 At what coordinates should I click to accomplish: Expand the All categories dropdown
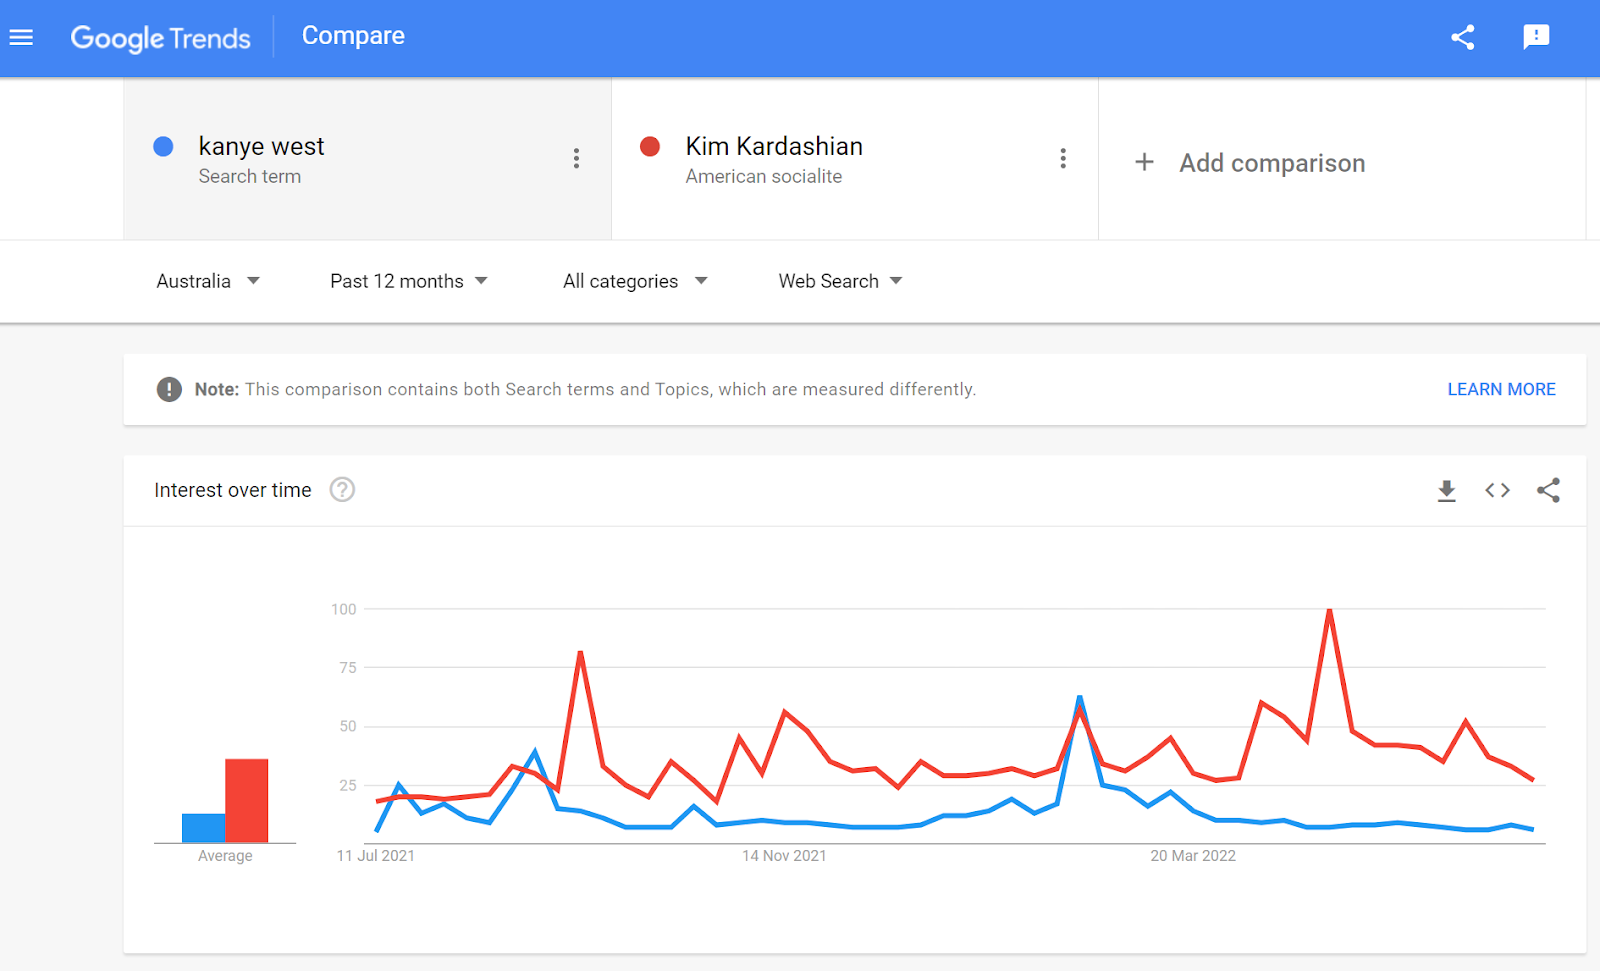click(x=635, y=281)
